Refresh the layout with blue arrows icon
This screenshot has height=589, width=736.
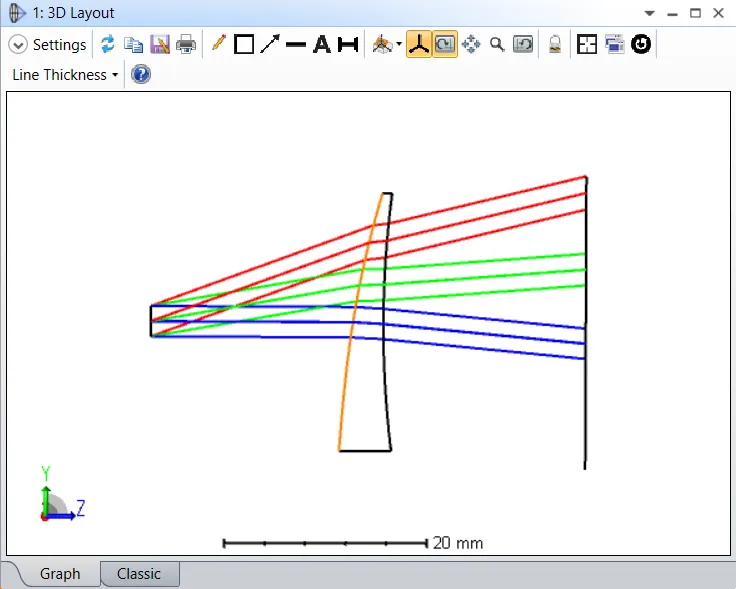click(107, 45)
